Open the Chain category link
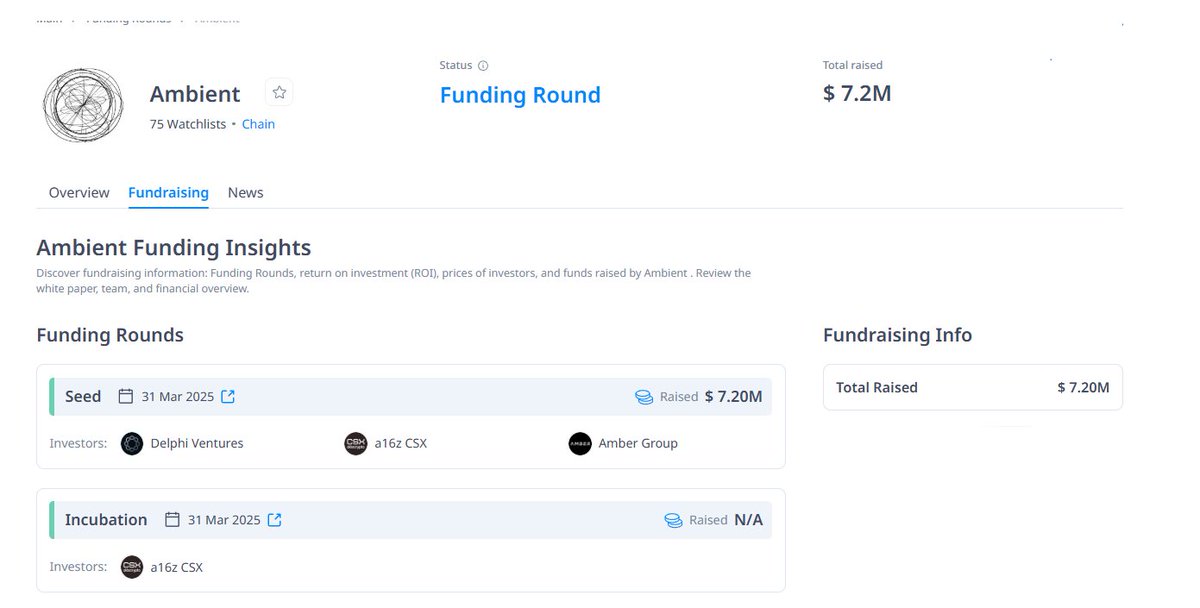Image resolution: width=1200 pixels, height=608 pixels. 258,124
